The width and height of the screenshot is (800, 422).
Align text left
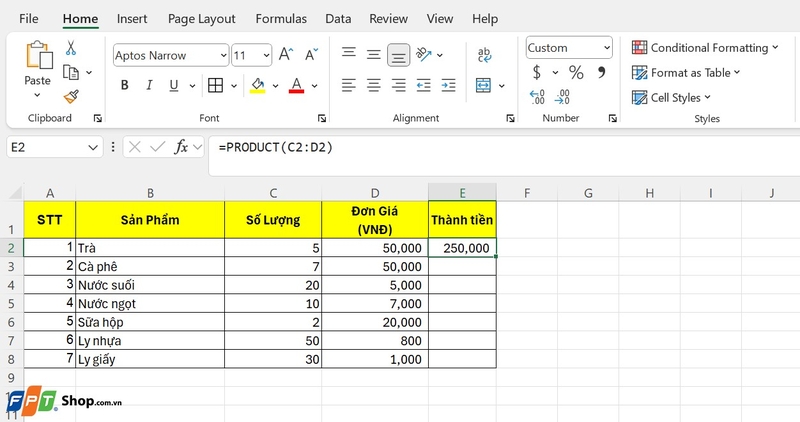click(x=349, y=85)
